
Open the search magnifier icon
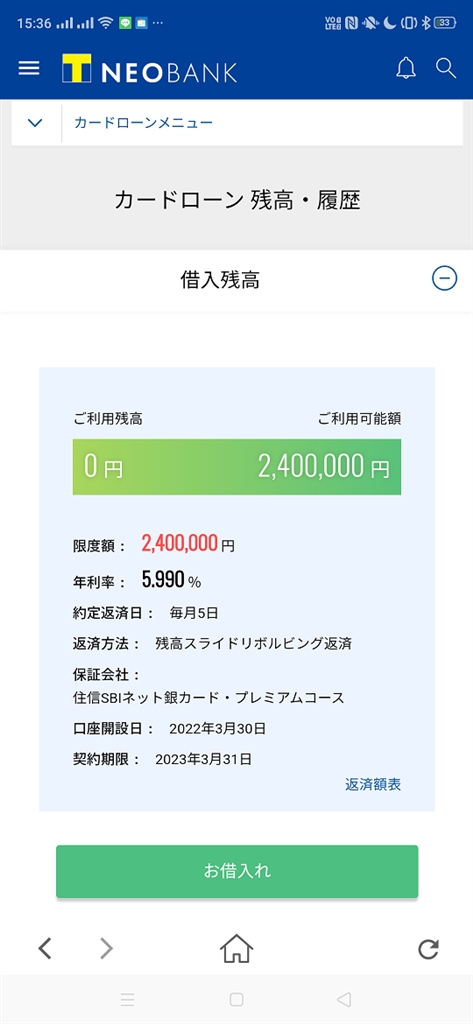click(446, 68)
